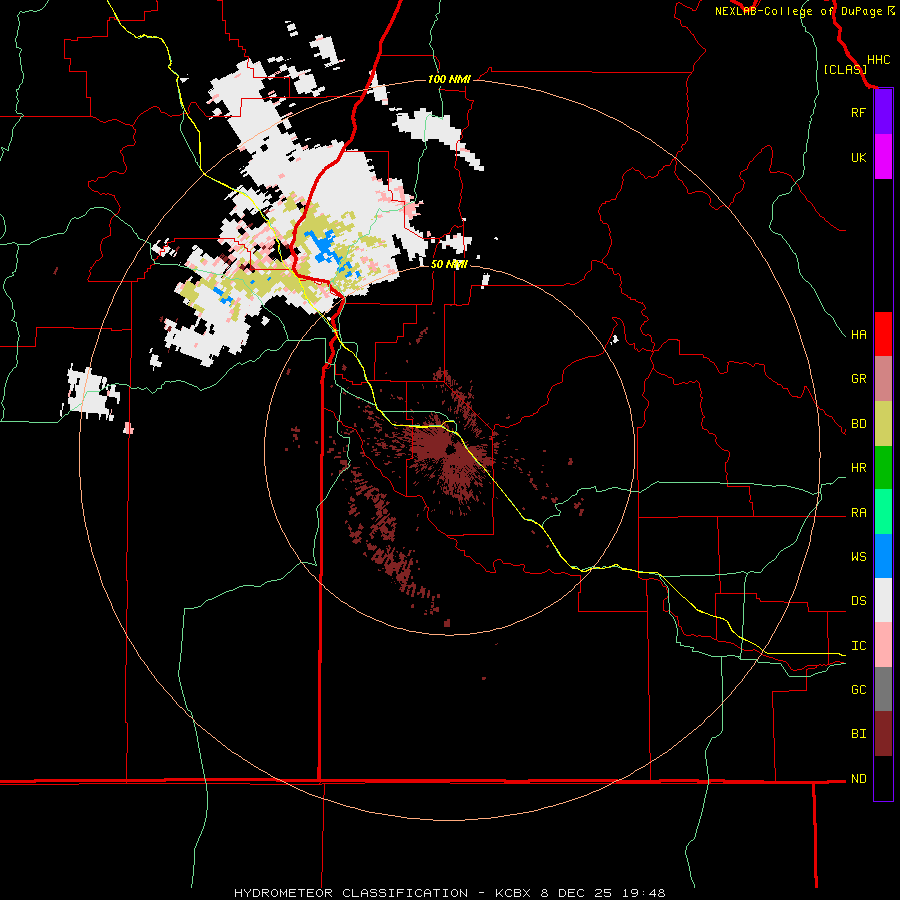The width and height of the screenshot is (900, 900).
Task: Select the white DS legend color swatch
Action: [883, 600]
